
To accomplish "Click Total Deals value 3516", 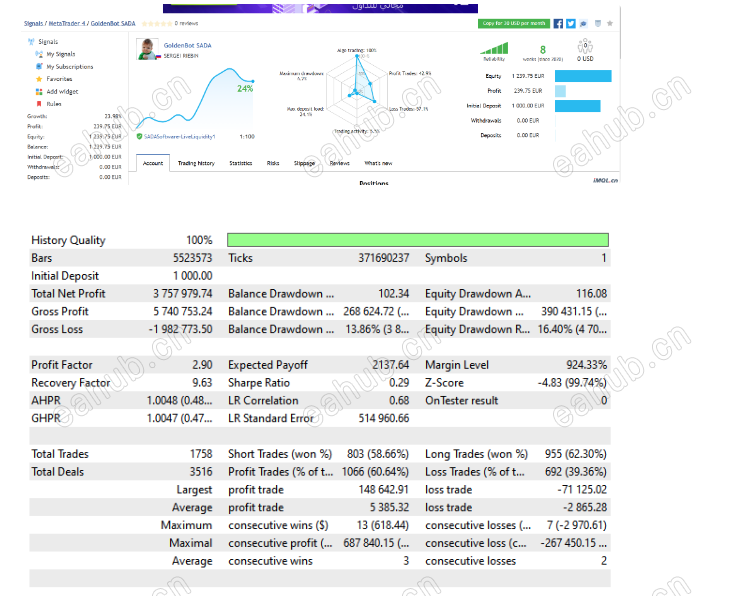I will (201, 472).
